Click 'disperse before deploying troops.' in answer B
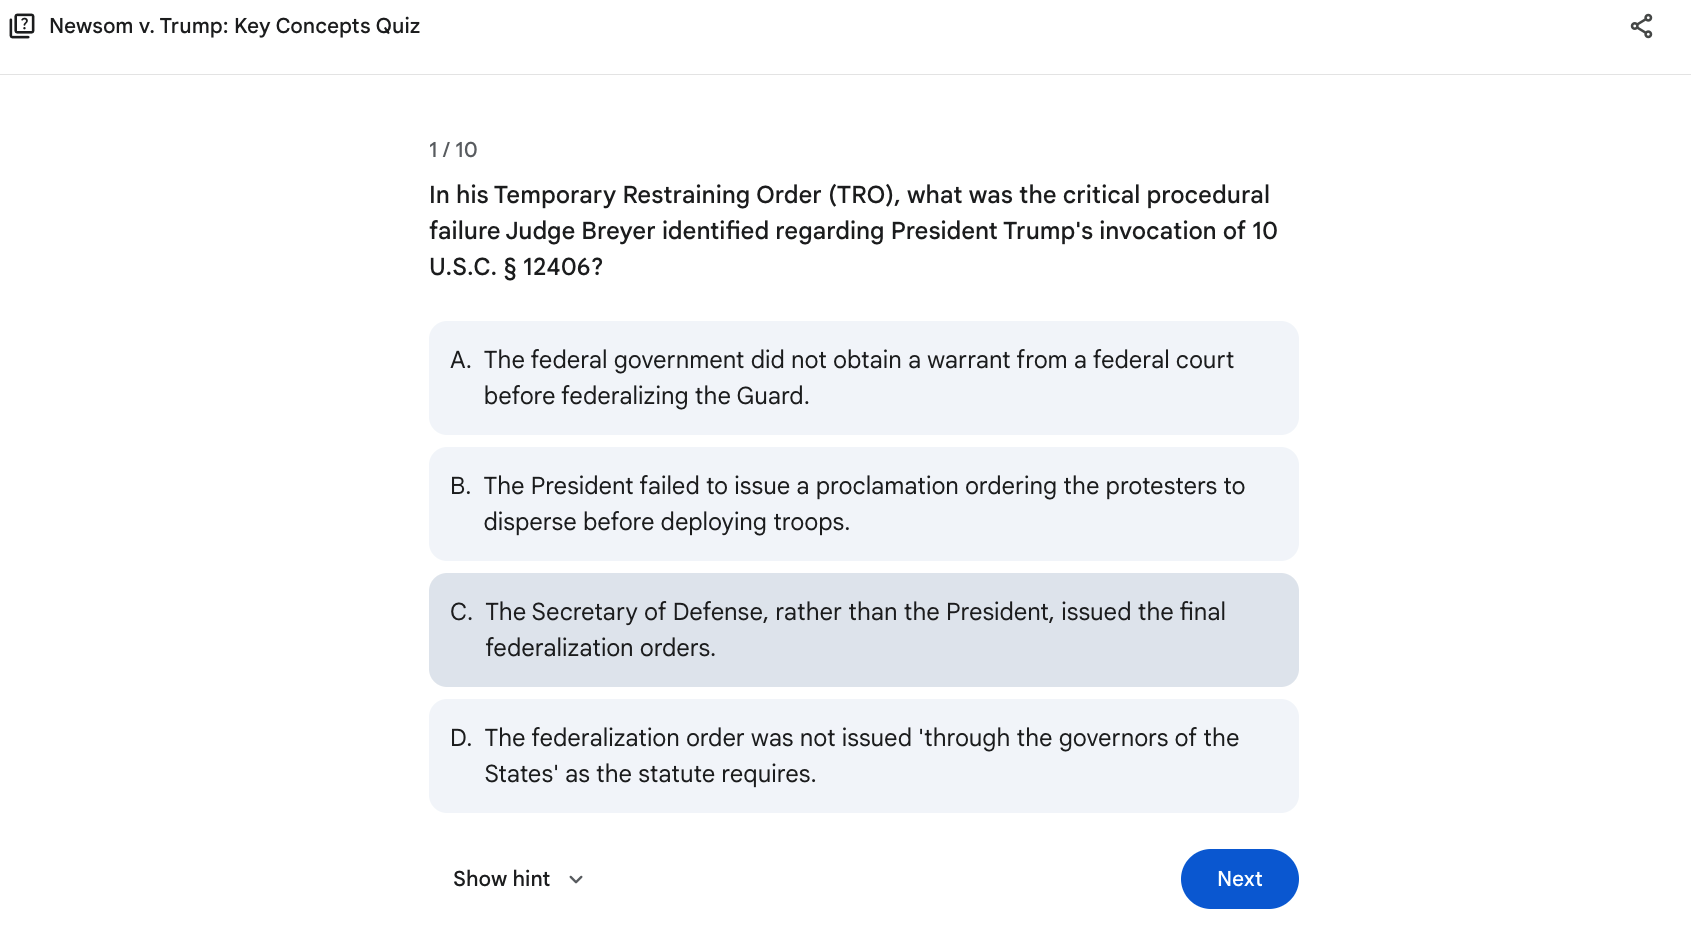 click(x=666, y=522)
